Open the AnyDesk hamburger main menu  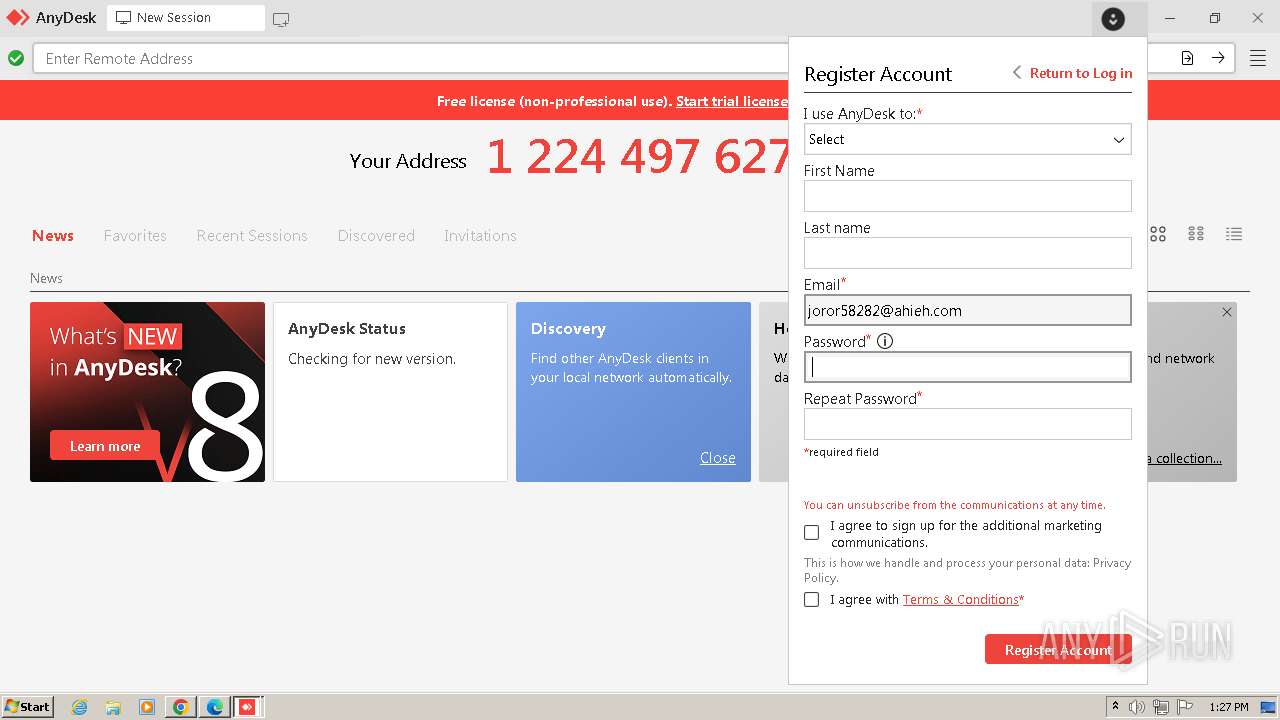click(1258, 58)
